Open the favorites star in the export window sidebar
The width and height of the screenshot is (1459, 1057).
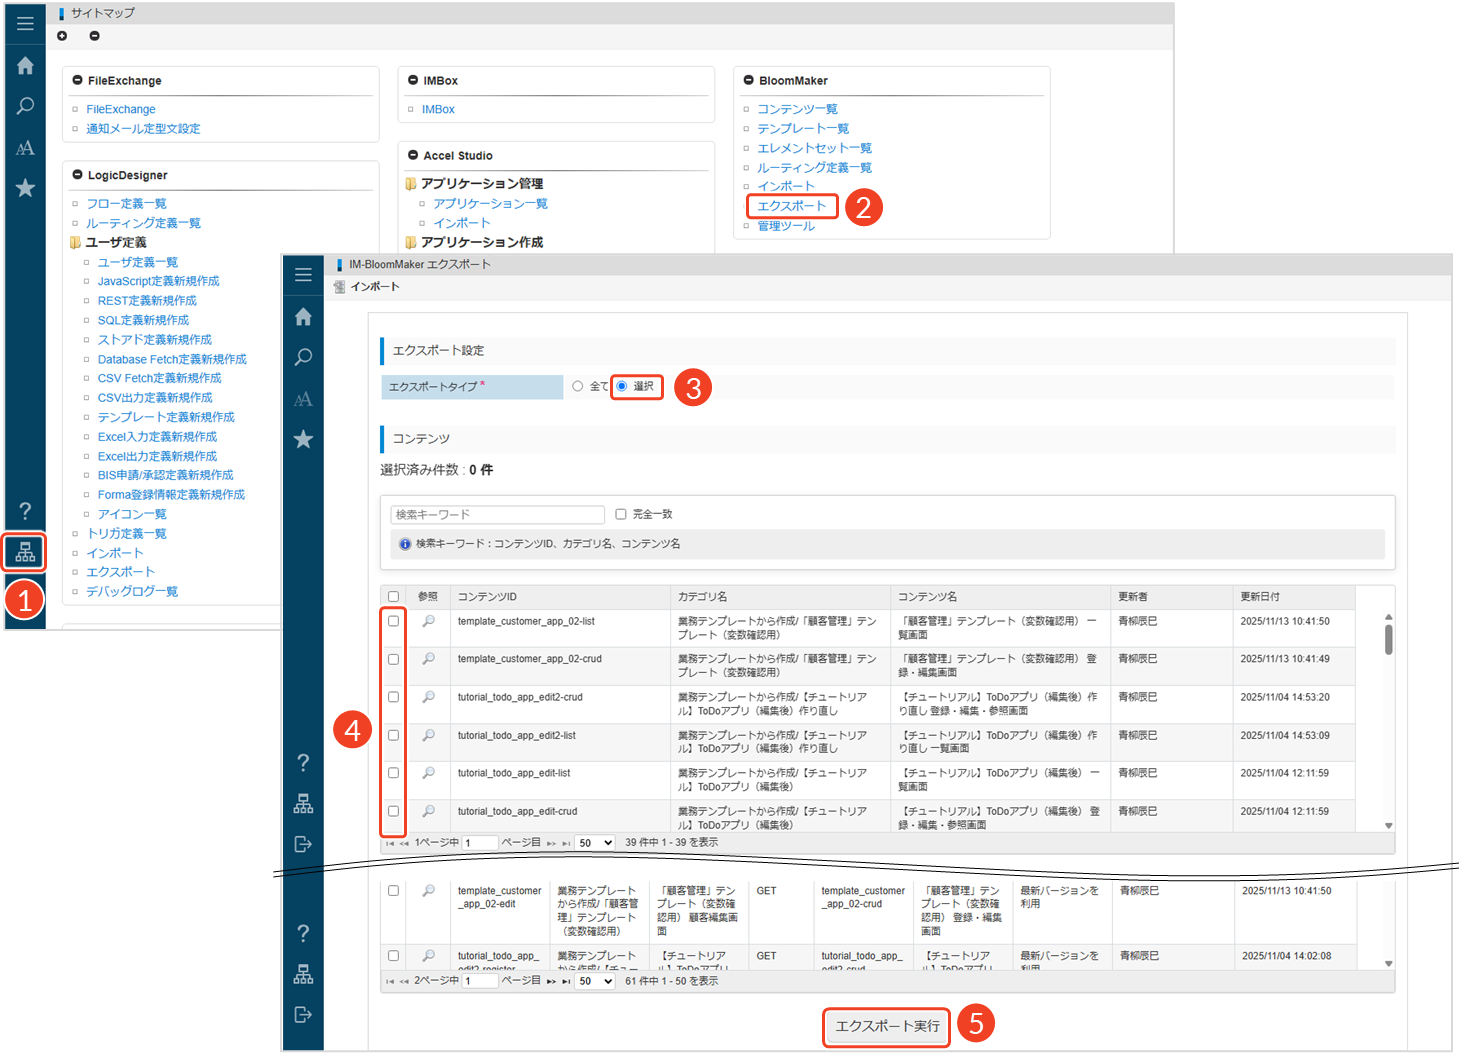303,439
